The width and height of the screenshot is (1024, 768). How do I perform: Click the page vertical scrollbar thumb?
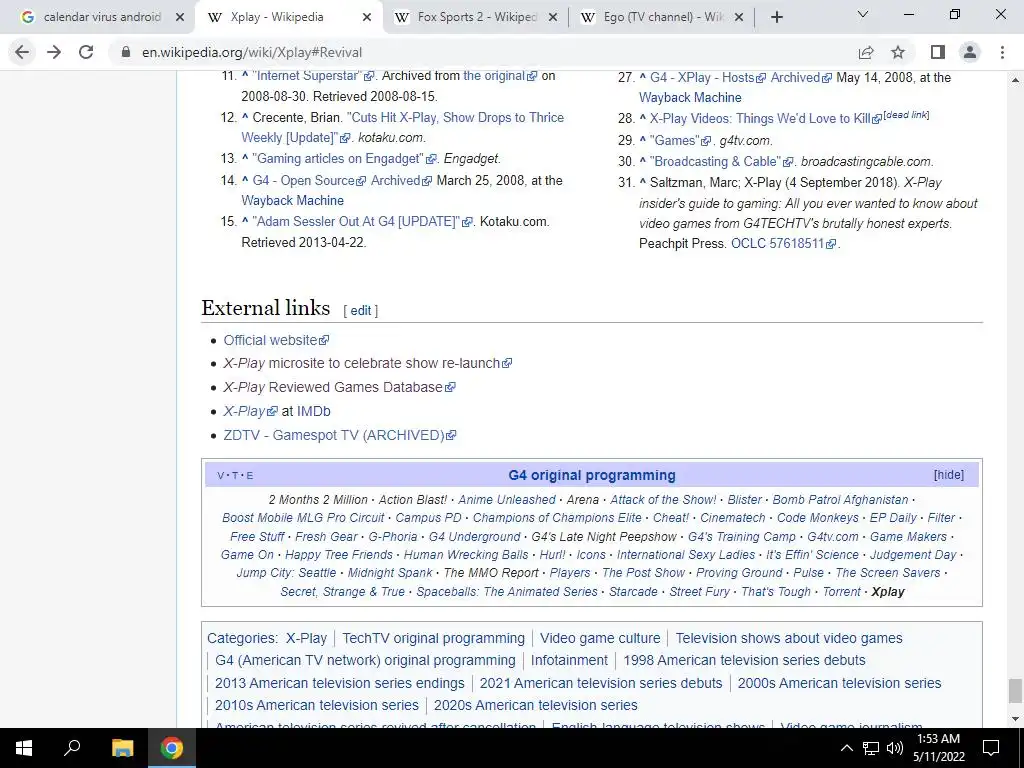click(x=1014, y=690)
